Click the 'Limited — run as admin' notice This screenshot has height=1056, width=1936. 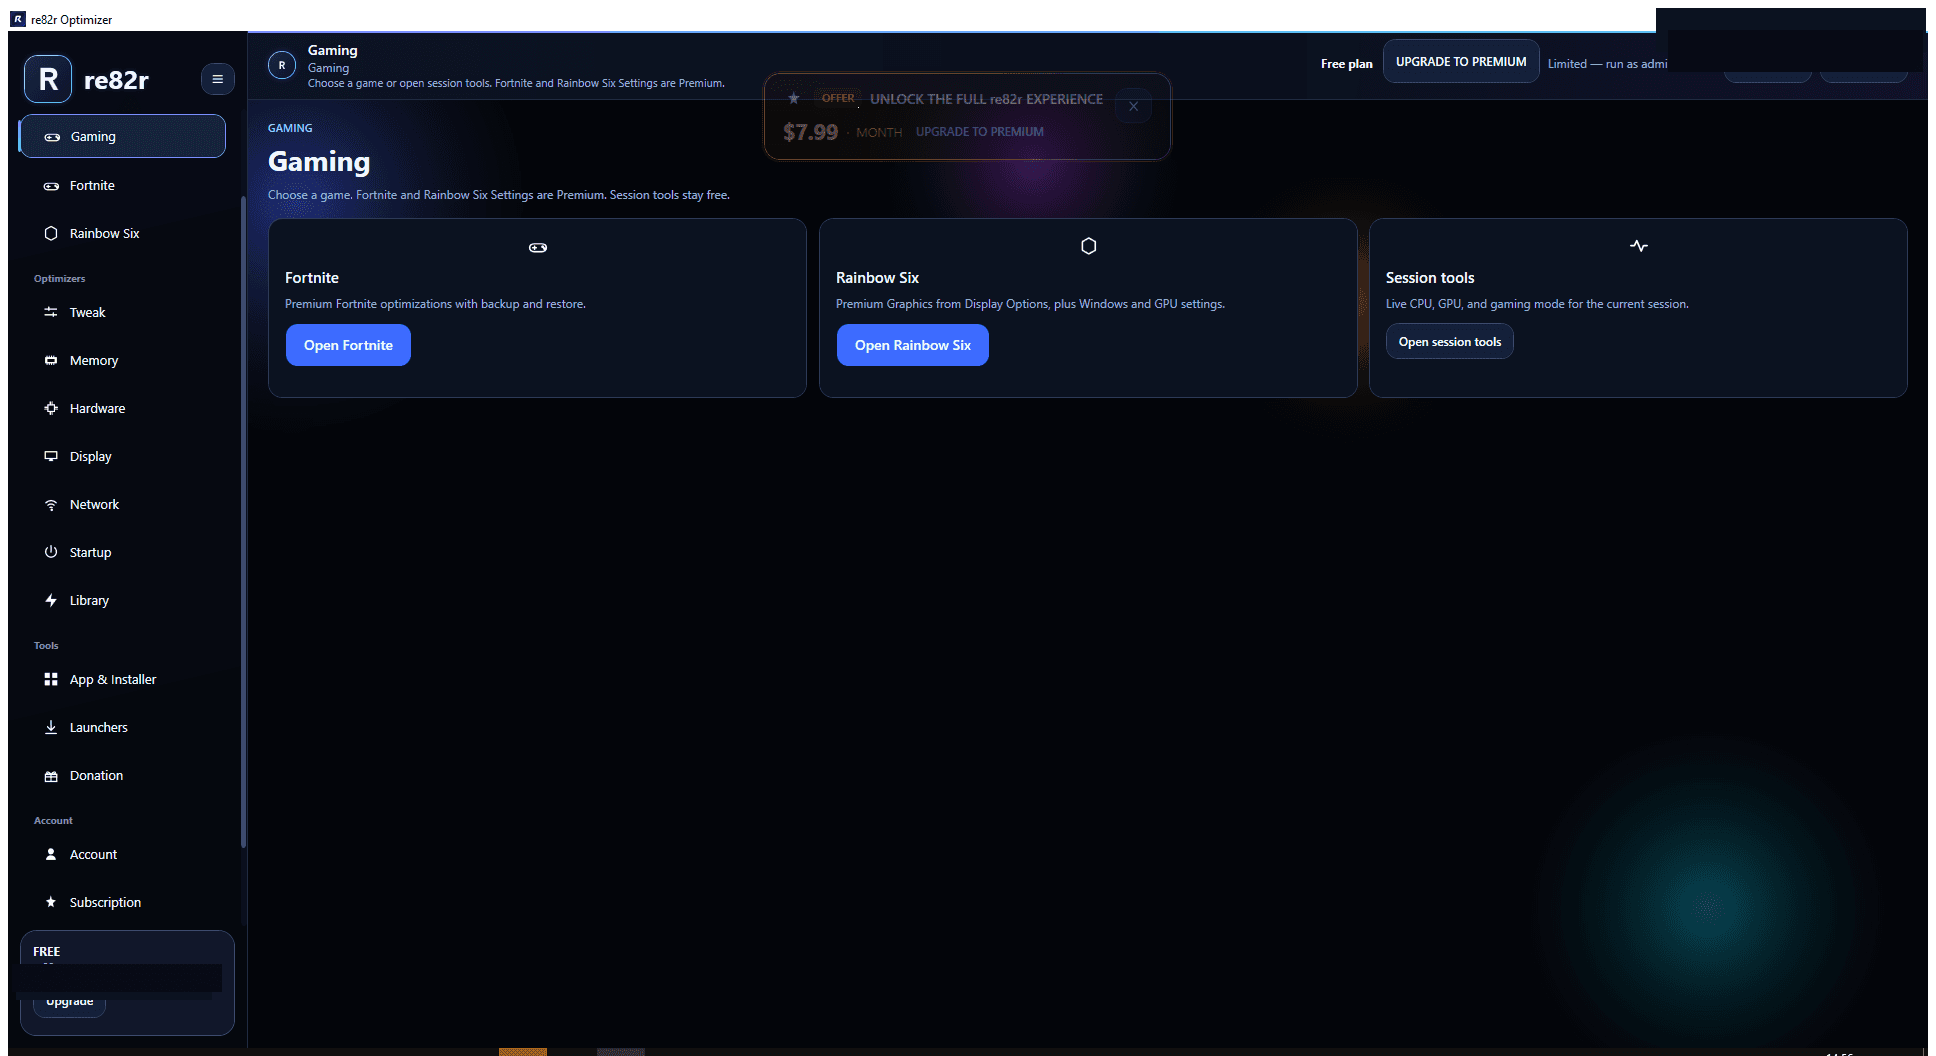(1607, 64)
